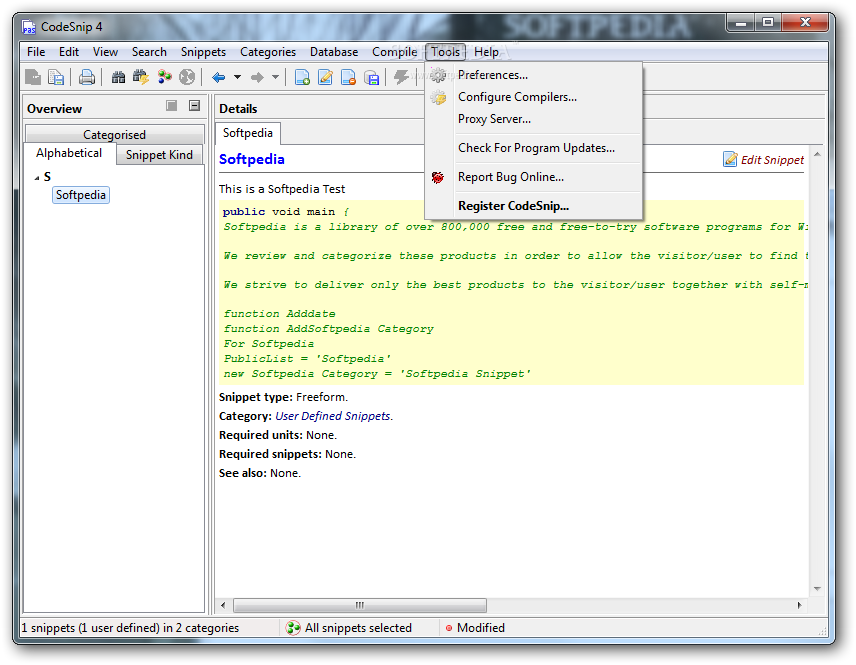The height and width of the screenshot is (665, 856).
Task: Click the Save Unit toolbar icon
Action: (x=56, y=77)
